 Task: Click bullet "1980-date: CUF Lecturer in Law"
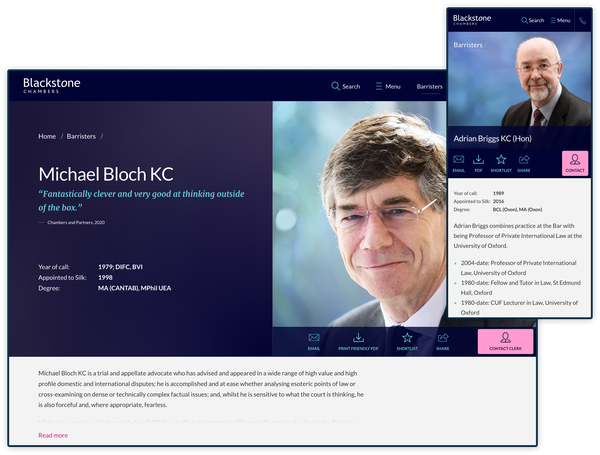pyautogui.click(x=519, y=308)
